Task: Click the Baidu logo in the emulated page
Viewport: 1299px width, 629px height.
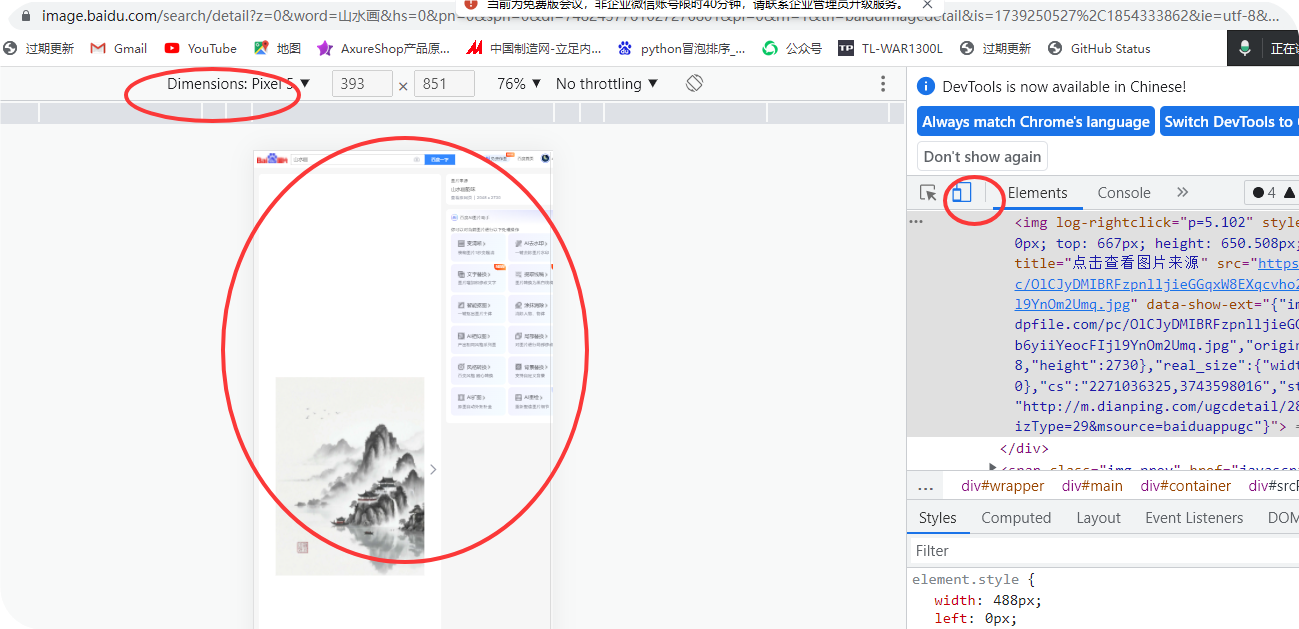Action: coord(272,159)
